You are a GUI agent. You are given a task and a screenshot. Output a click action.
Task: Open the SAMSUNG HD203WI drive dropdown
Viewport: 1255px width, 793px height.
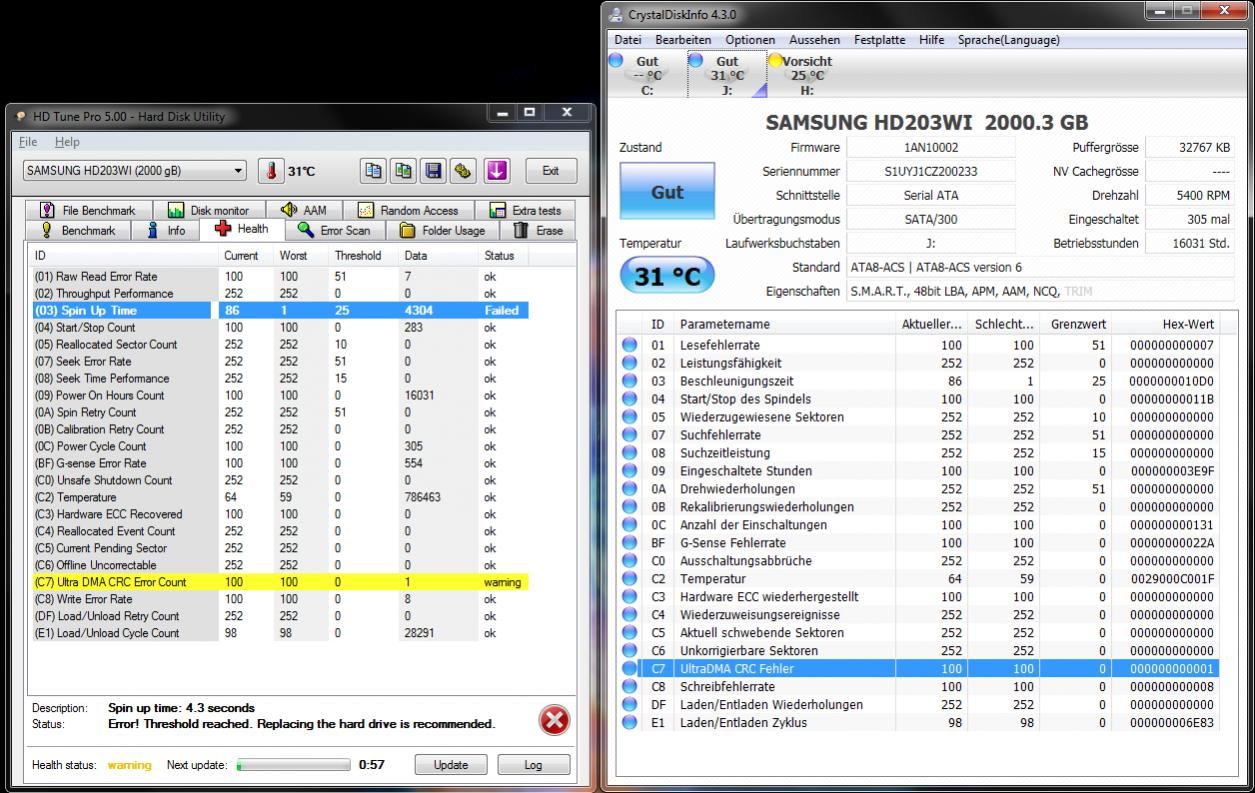point(134,171)
